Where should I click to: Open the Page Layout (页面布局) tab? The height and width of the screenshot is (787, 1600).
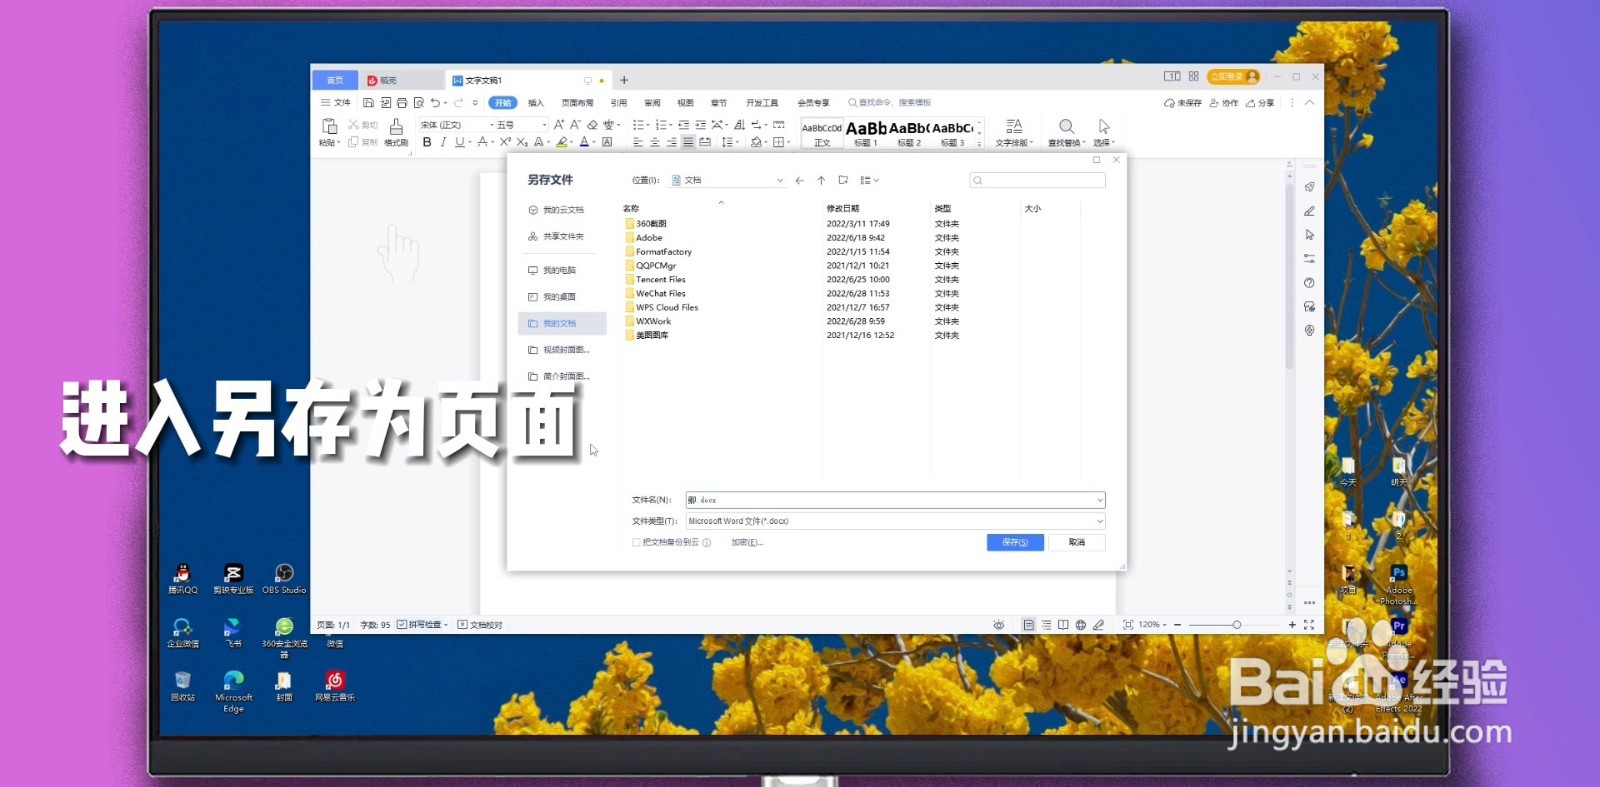[577, 103]
